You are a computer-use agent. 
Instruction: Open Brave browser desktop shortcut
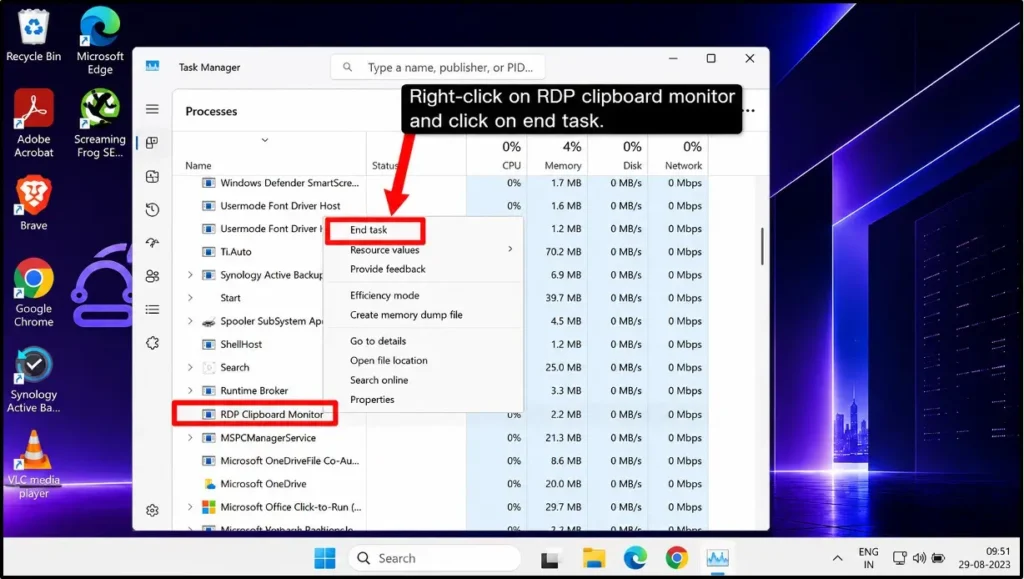coord(33,203)
